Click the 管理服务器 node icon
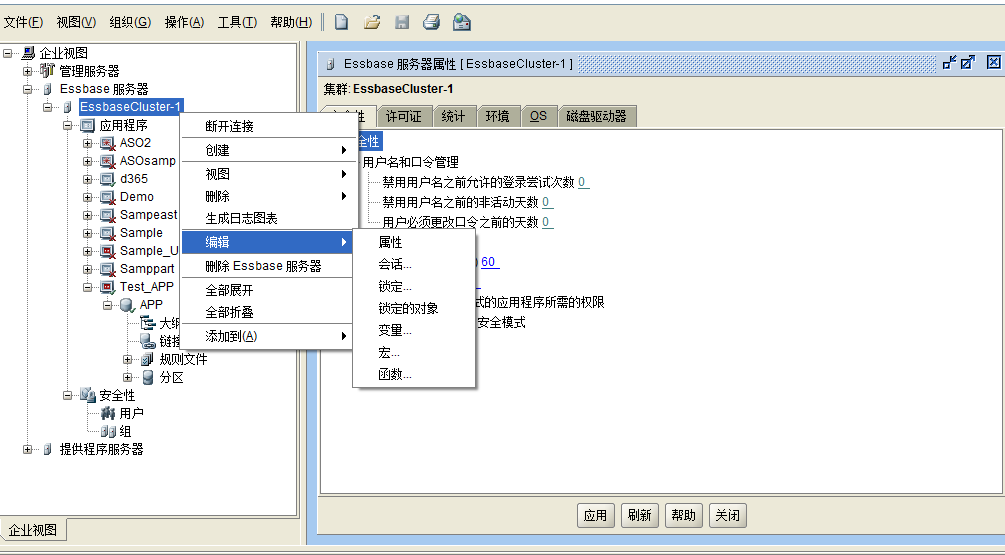 [47, 70]
